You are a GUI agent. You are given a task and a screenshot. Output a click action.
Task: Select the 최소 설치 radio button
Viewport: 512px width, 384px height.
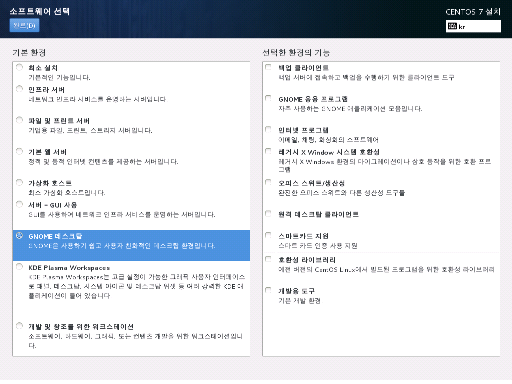point(19,67)
